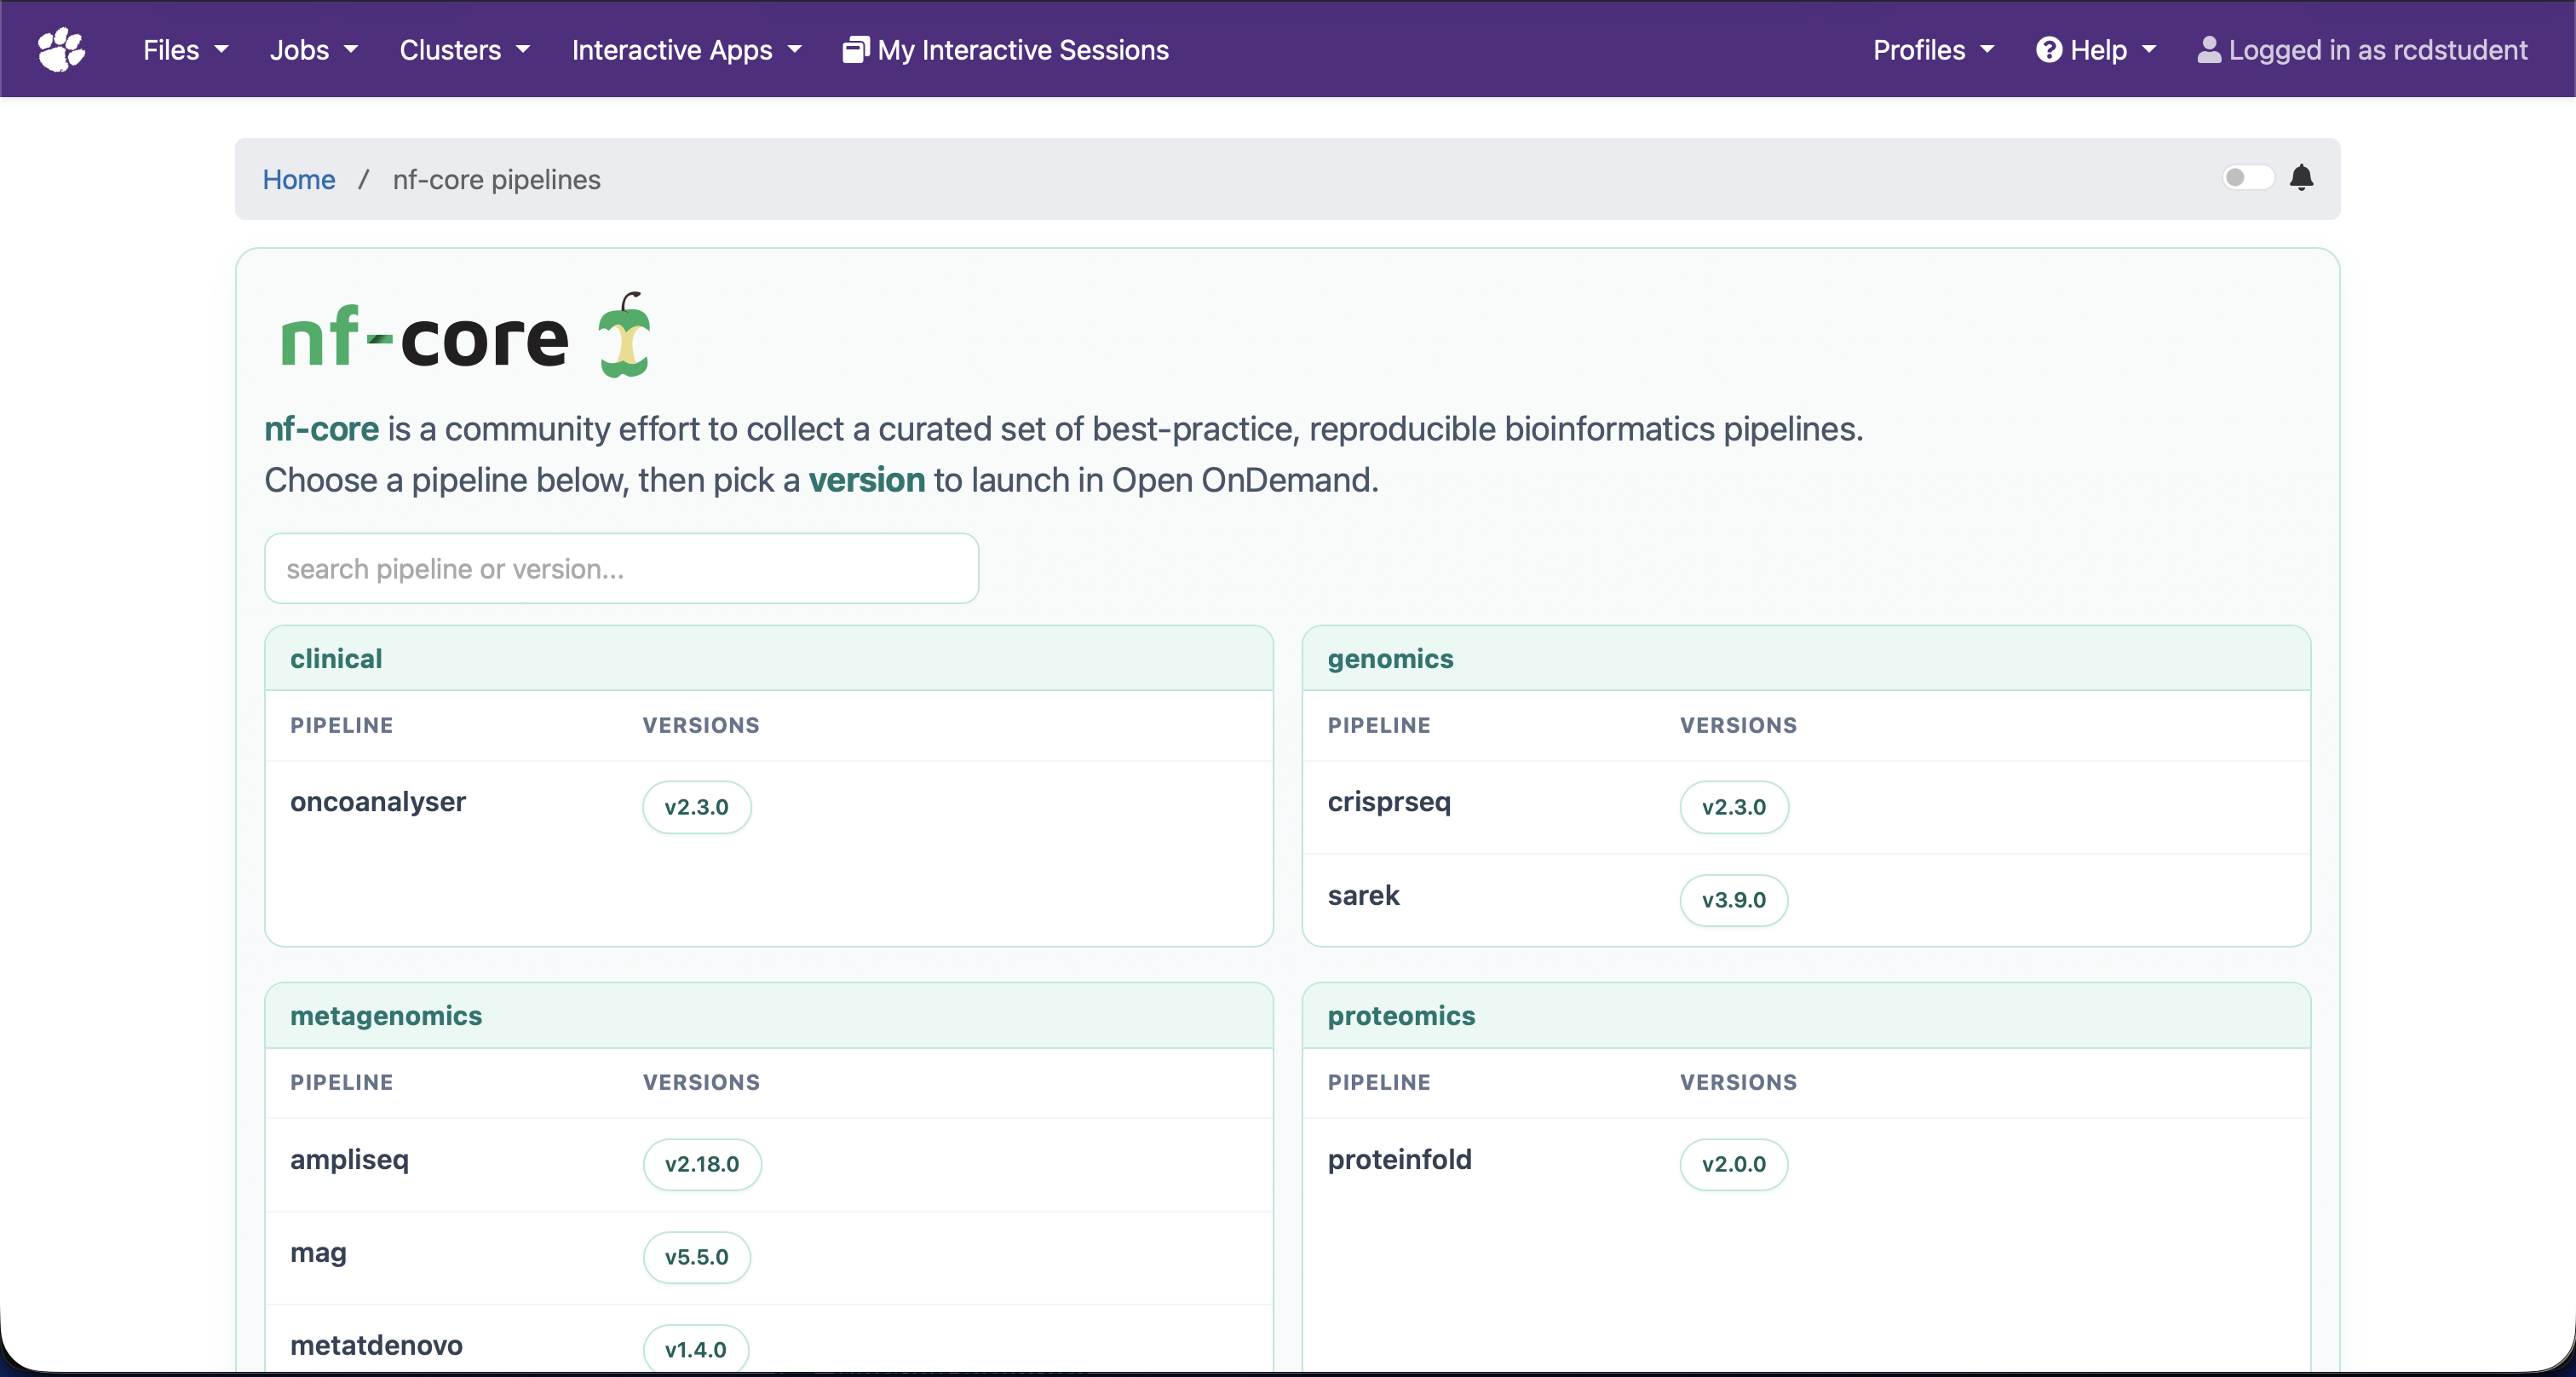Open My Interactive Sessions
The height and width of the screenshot is (1377, 2576).
1006,49
